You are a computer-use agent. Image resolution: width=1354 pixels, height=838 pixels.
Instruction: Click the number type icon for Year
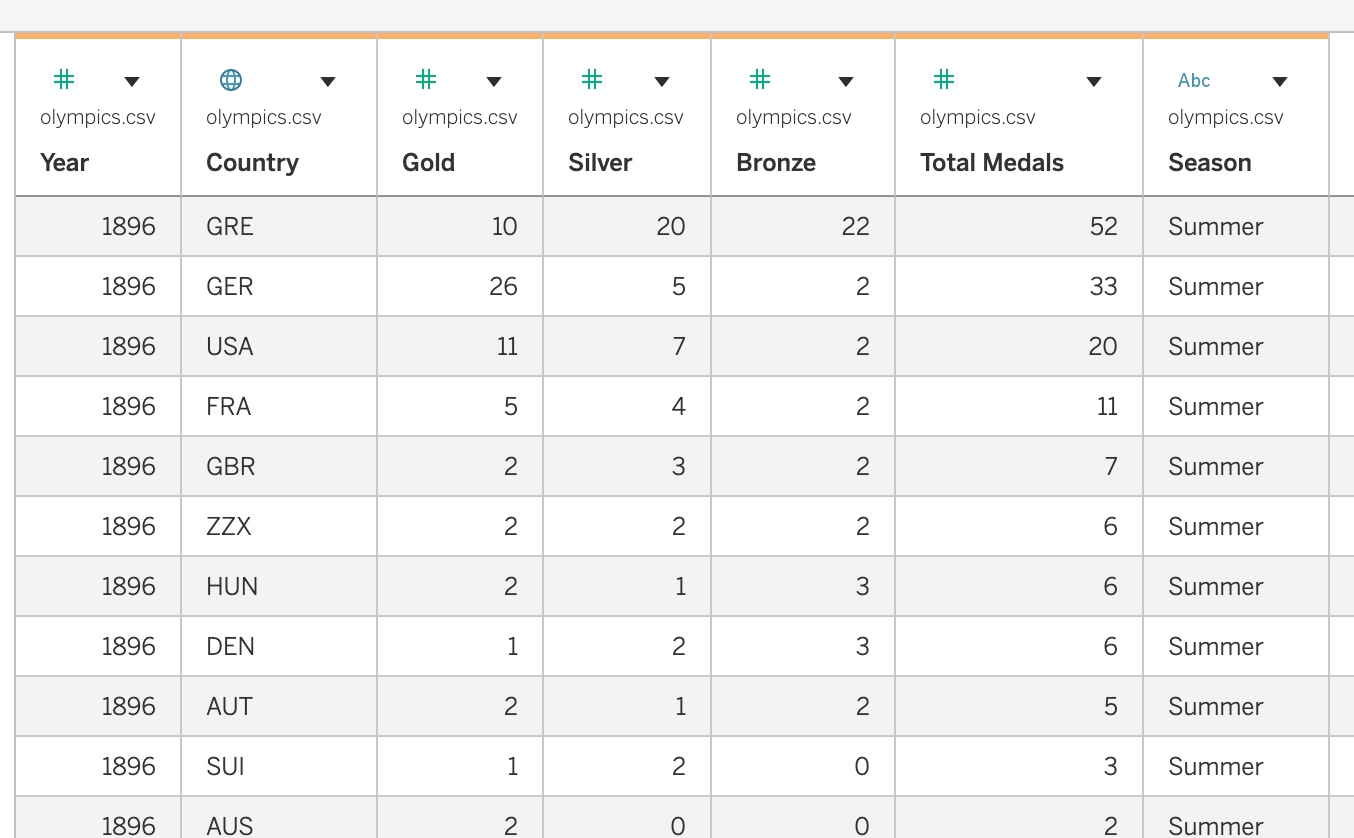pyautogui.click(x=64, y=80)
